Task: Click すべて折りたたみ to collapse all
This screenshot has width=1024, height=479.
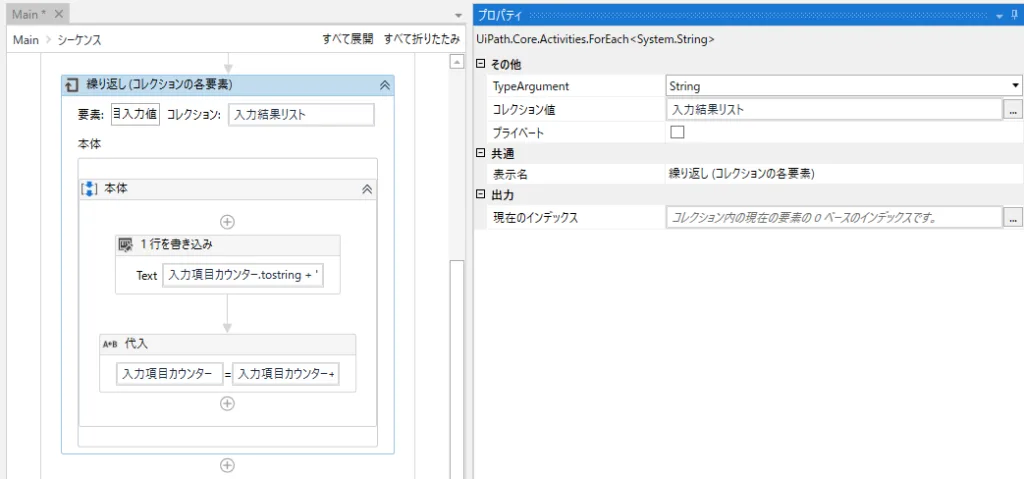Action: [x=421, y=39]
